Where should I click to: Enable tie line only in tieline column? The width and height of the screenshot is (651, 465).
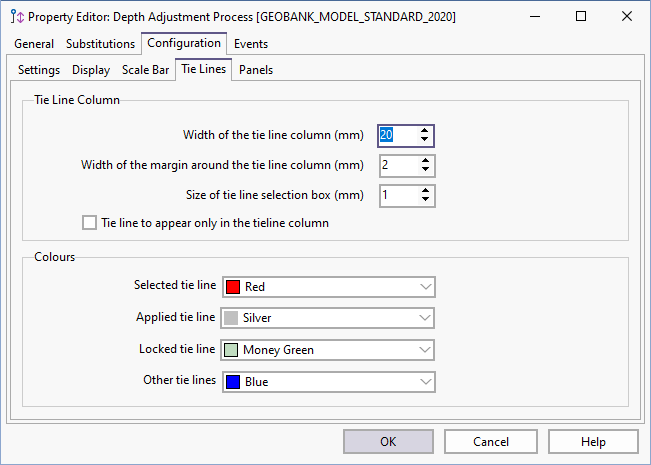click(90, 223)
